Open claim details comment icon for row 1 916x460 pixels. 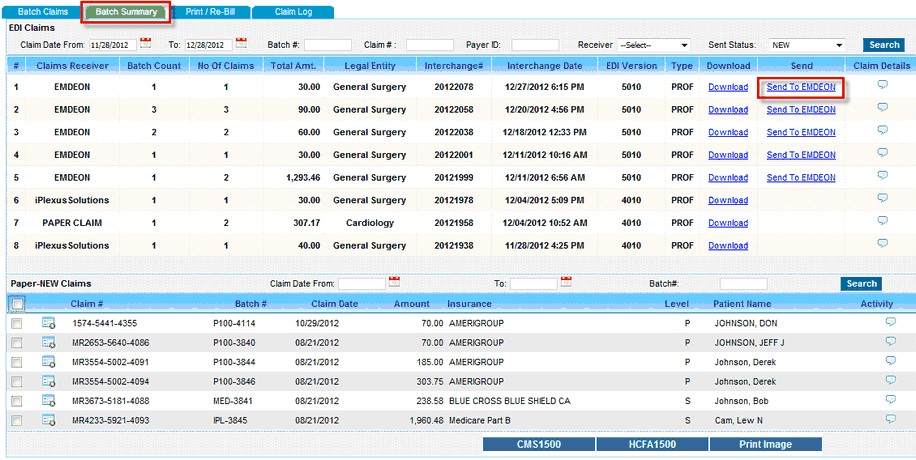[882, 85]
